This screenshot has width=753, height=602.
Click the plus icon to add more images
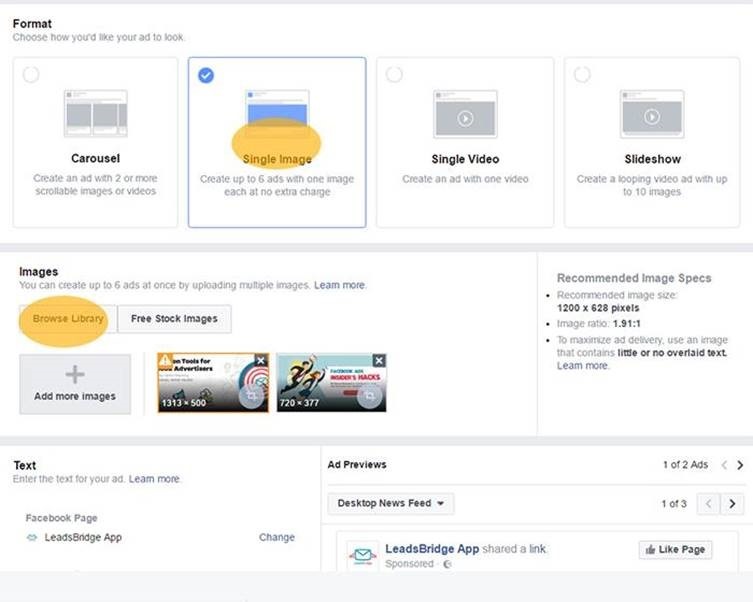tap(75, 374)
